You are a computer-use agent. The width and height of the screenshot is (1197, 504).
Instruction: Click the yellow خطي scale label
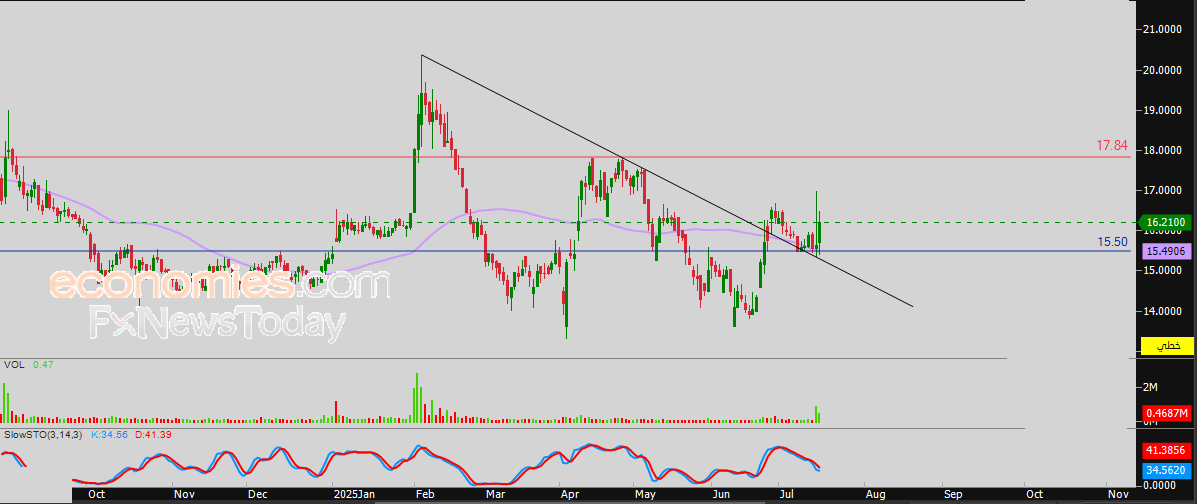pyautogui.click(x=1167, y=346)
